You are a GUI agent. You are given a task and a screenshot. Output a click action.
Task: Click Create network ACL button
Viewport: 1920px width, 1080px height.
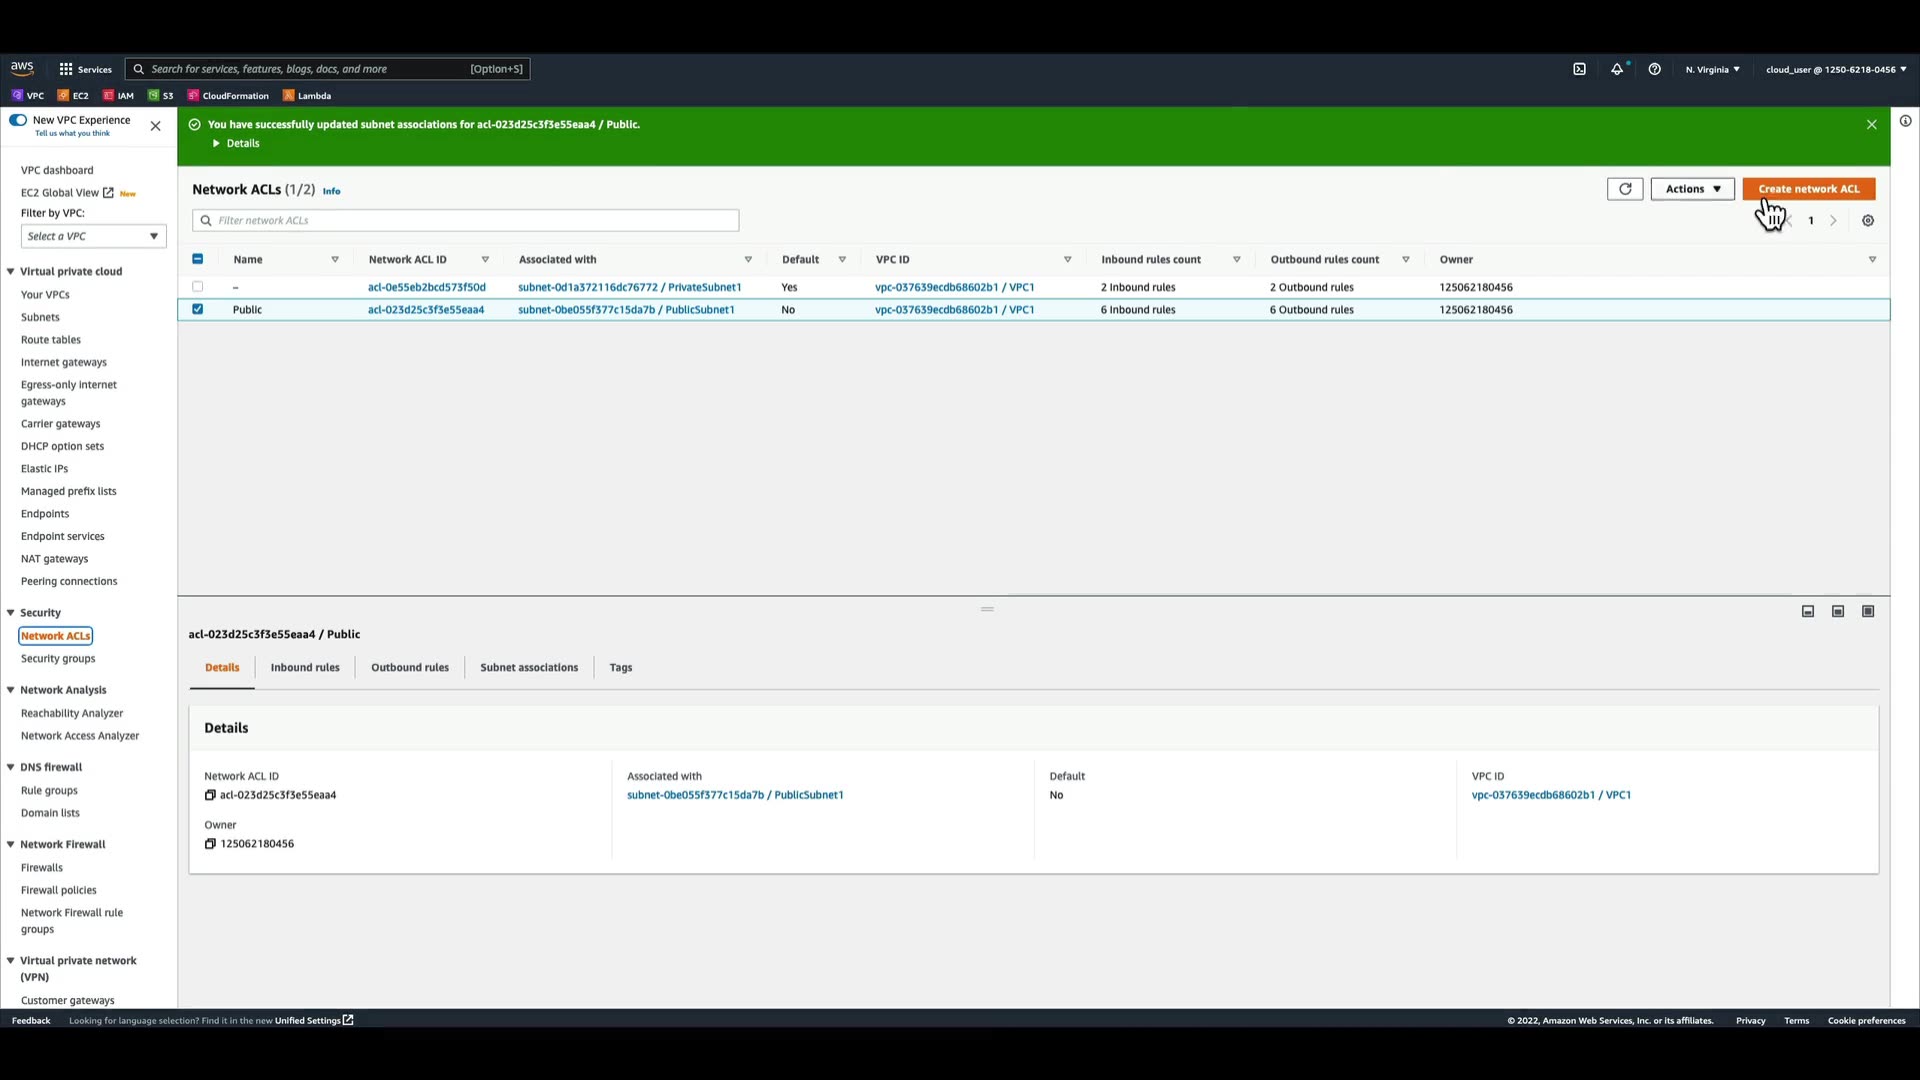(1808, 189)
